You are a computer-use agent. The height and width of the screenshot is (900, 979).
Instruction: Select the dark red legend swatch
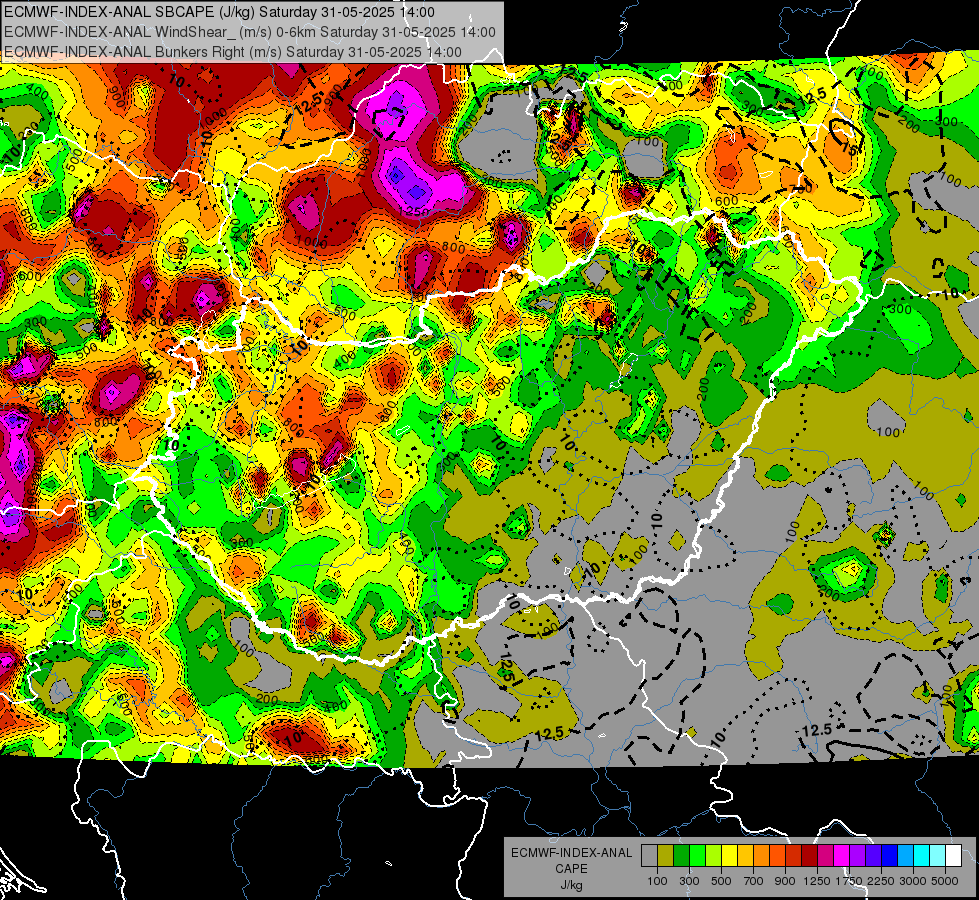point(809,855)
